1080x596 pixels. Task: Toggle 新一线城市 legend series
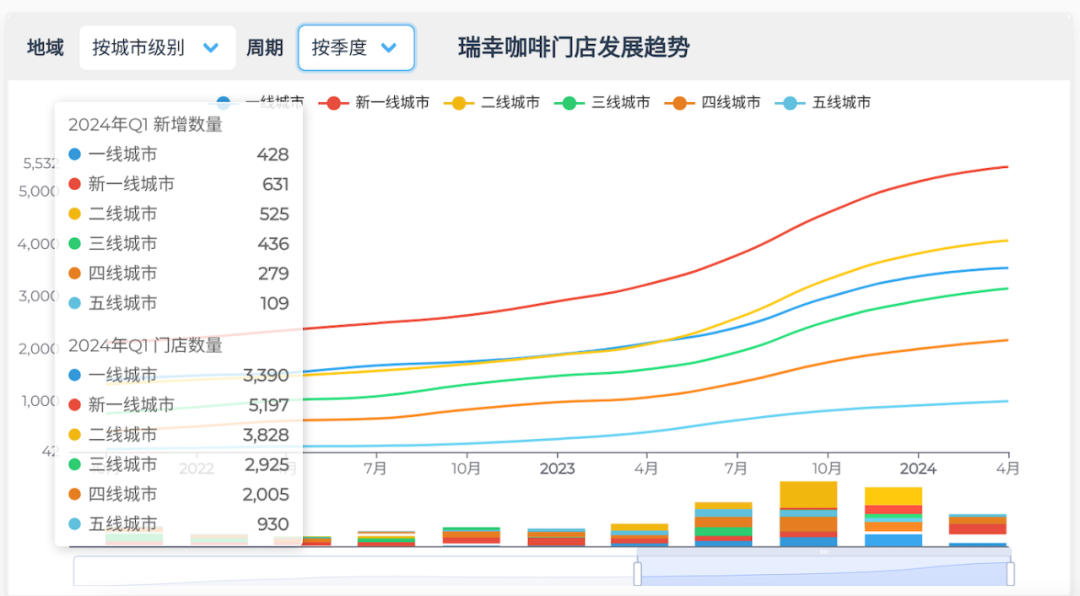tap(374, 103)
